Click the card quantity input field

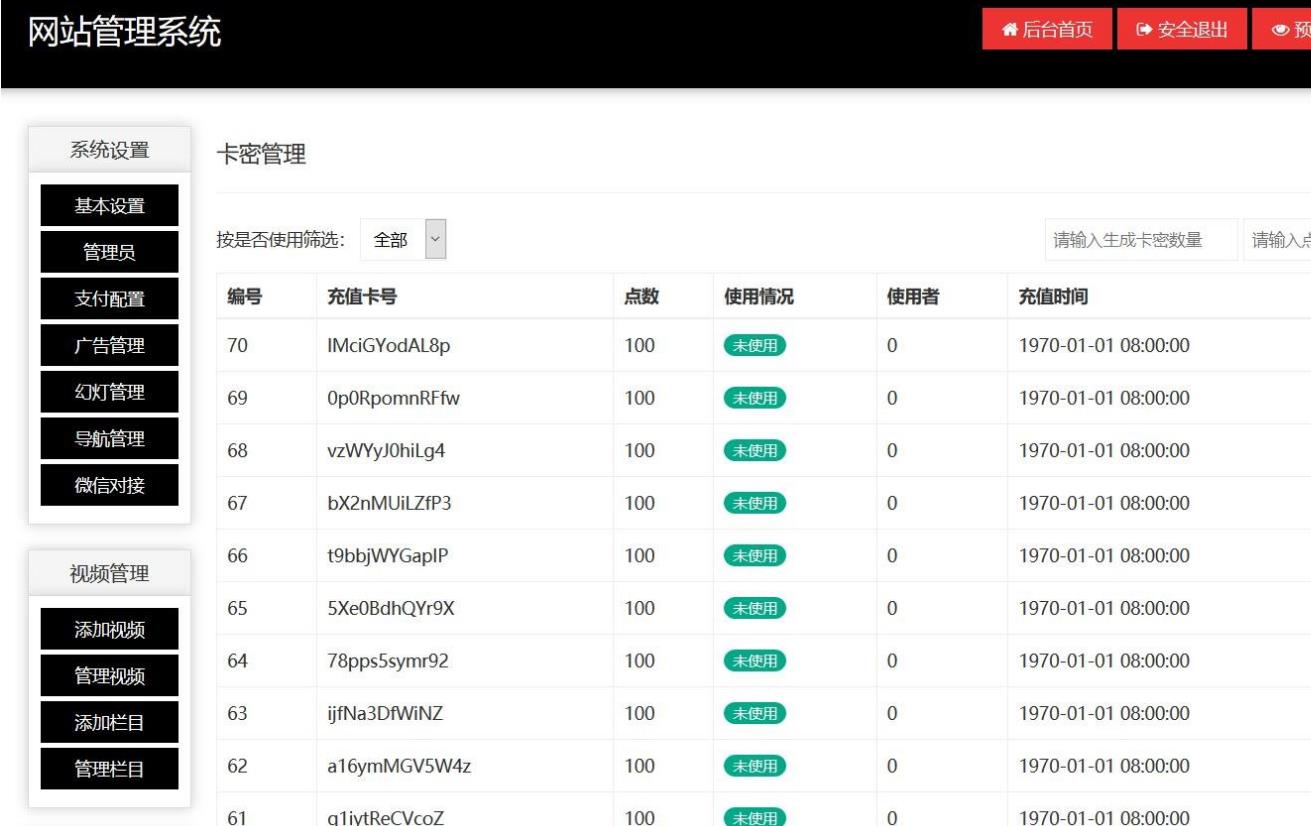coord(1141,239)
